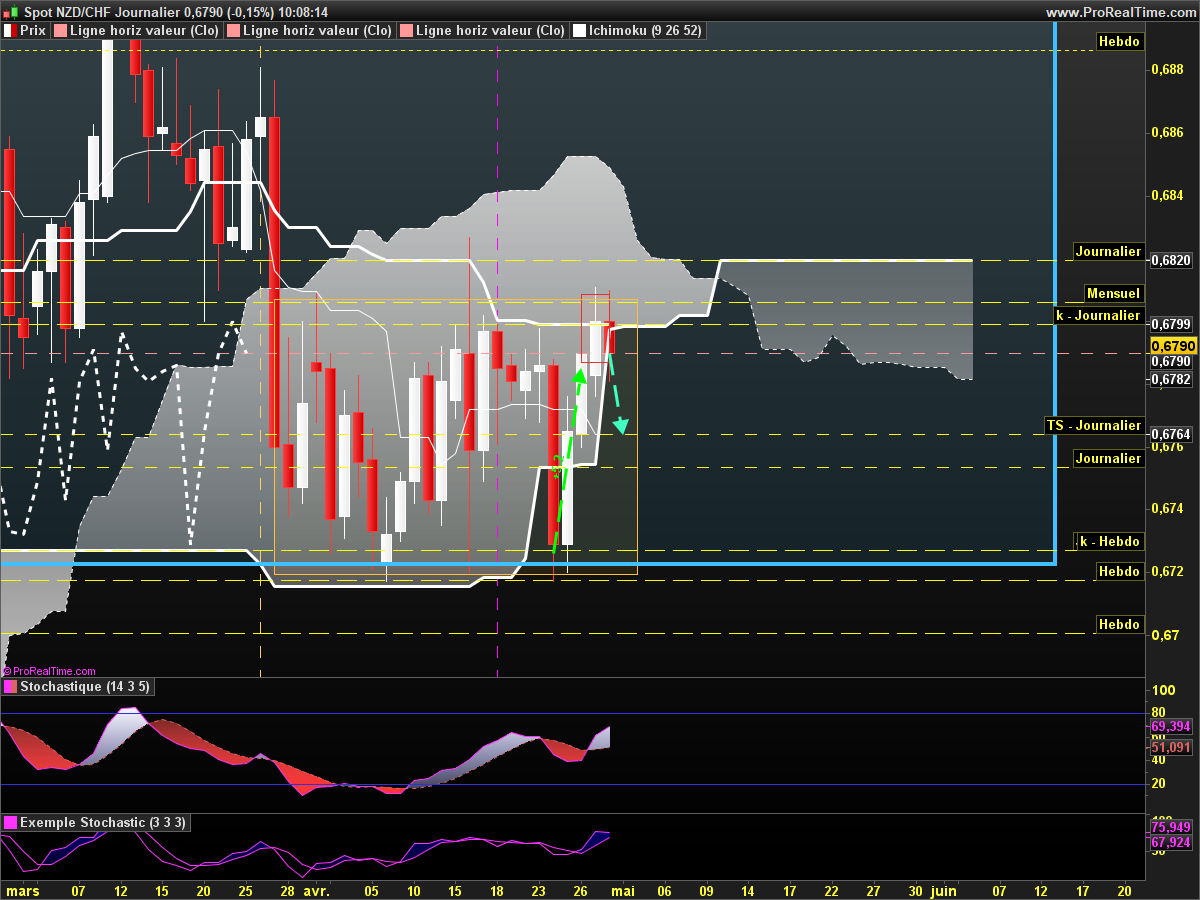The height and width of the screenshot is (900, 1200).
Task: Click the 51,091 stochastic value tag
Action: (1171, 748)
